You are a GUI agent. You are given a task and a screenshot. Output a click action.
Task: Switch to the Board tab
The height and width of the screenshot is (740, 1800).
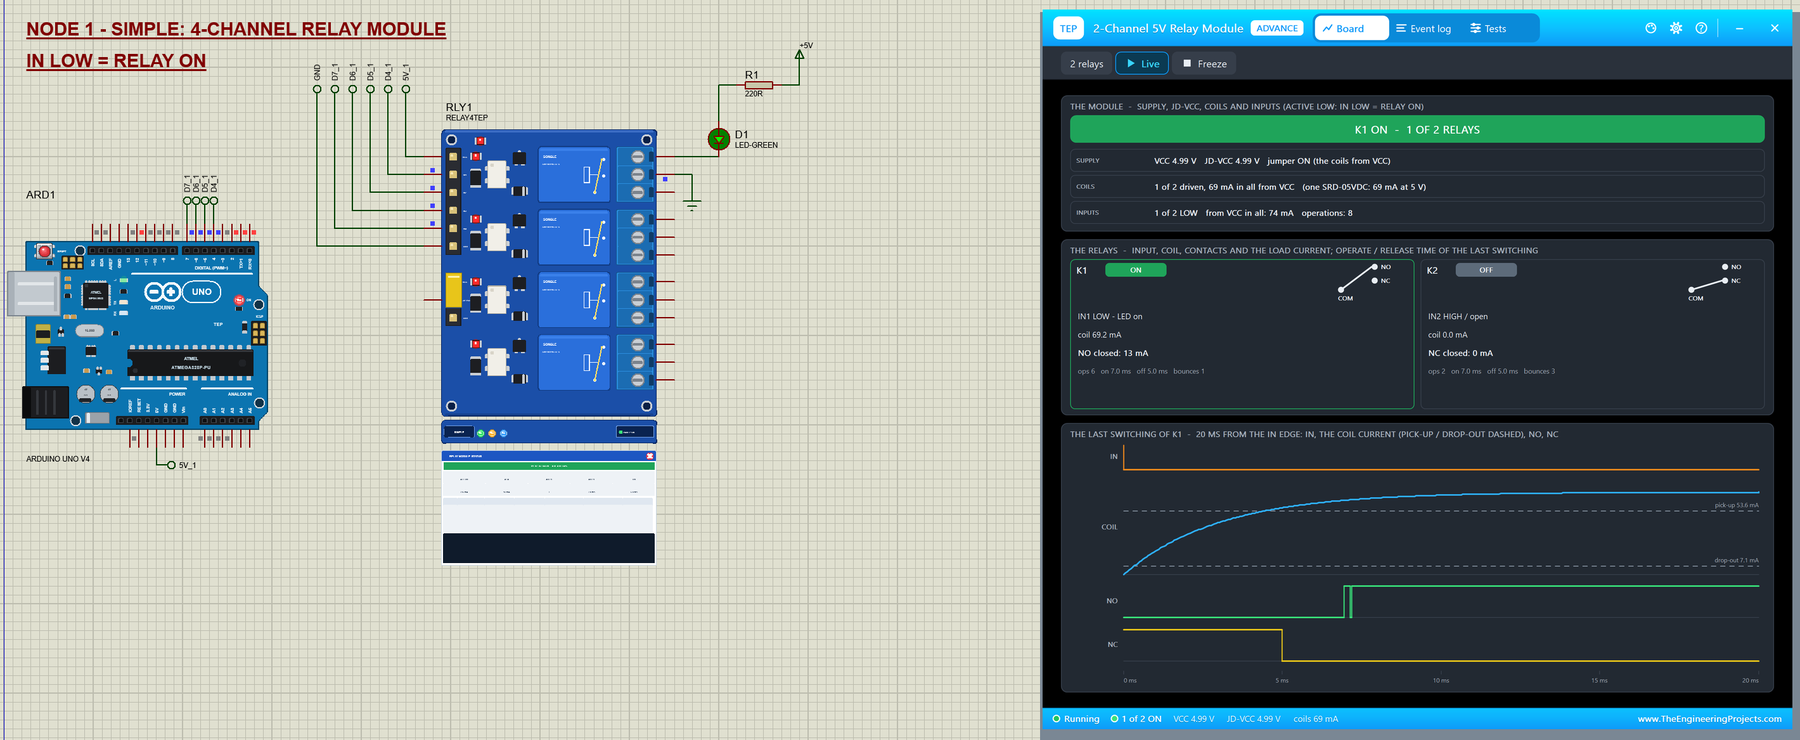coord(1351,28)
